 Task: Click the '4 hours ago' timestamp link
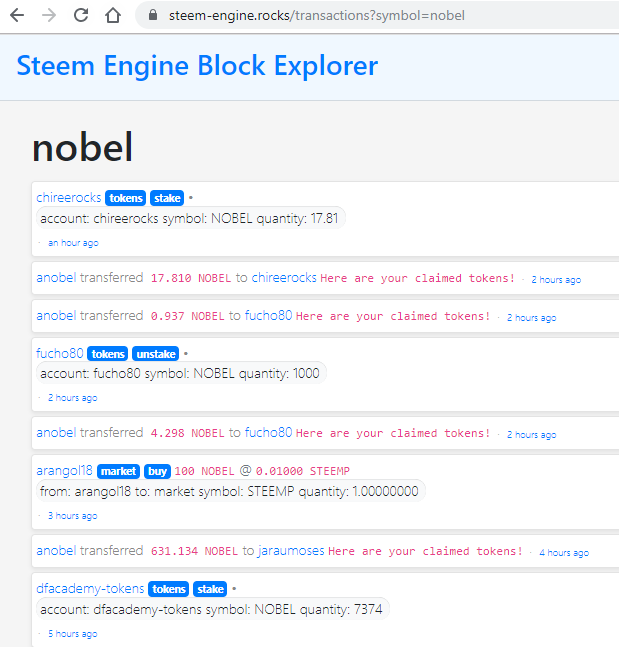click(x=564, y=552)
